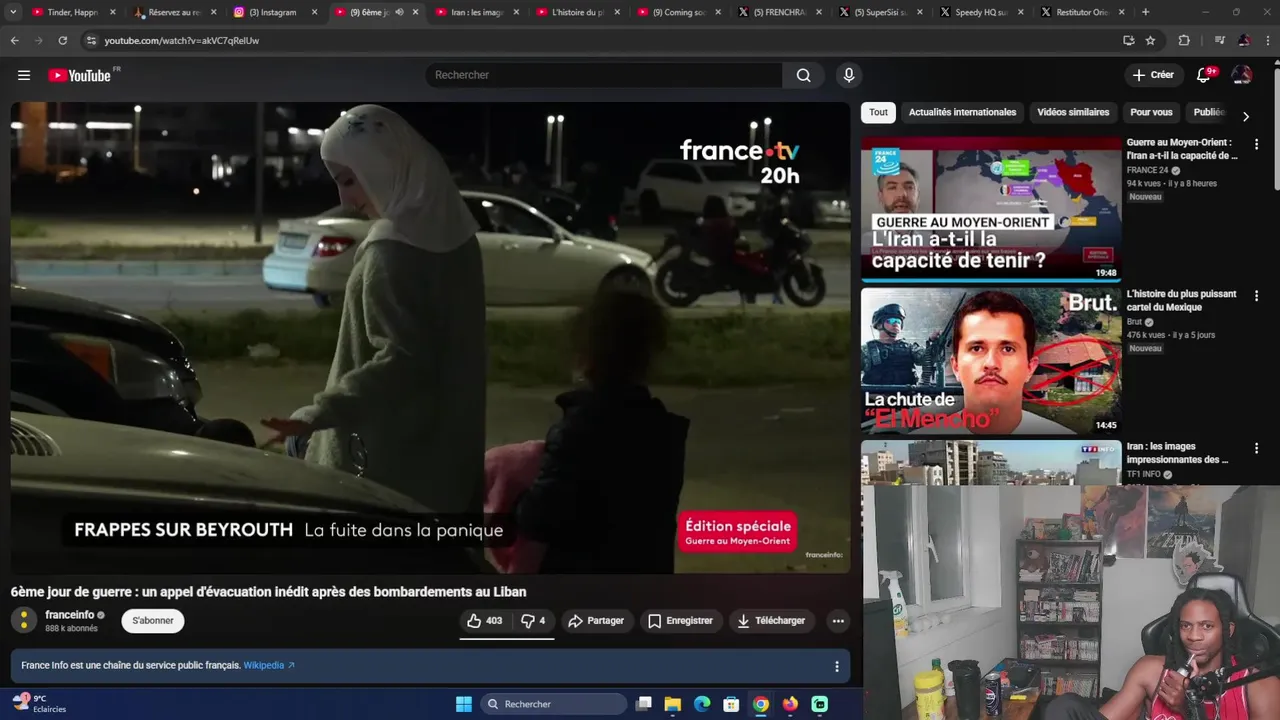Click the search magnifier button

click(803, 75)
